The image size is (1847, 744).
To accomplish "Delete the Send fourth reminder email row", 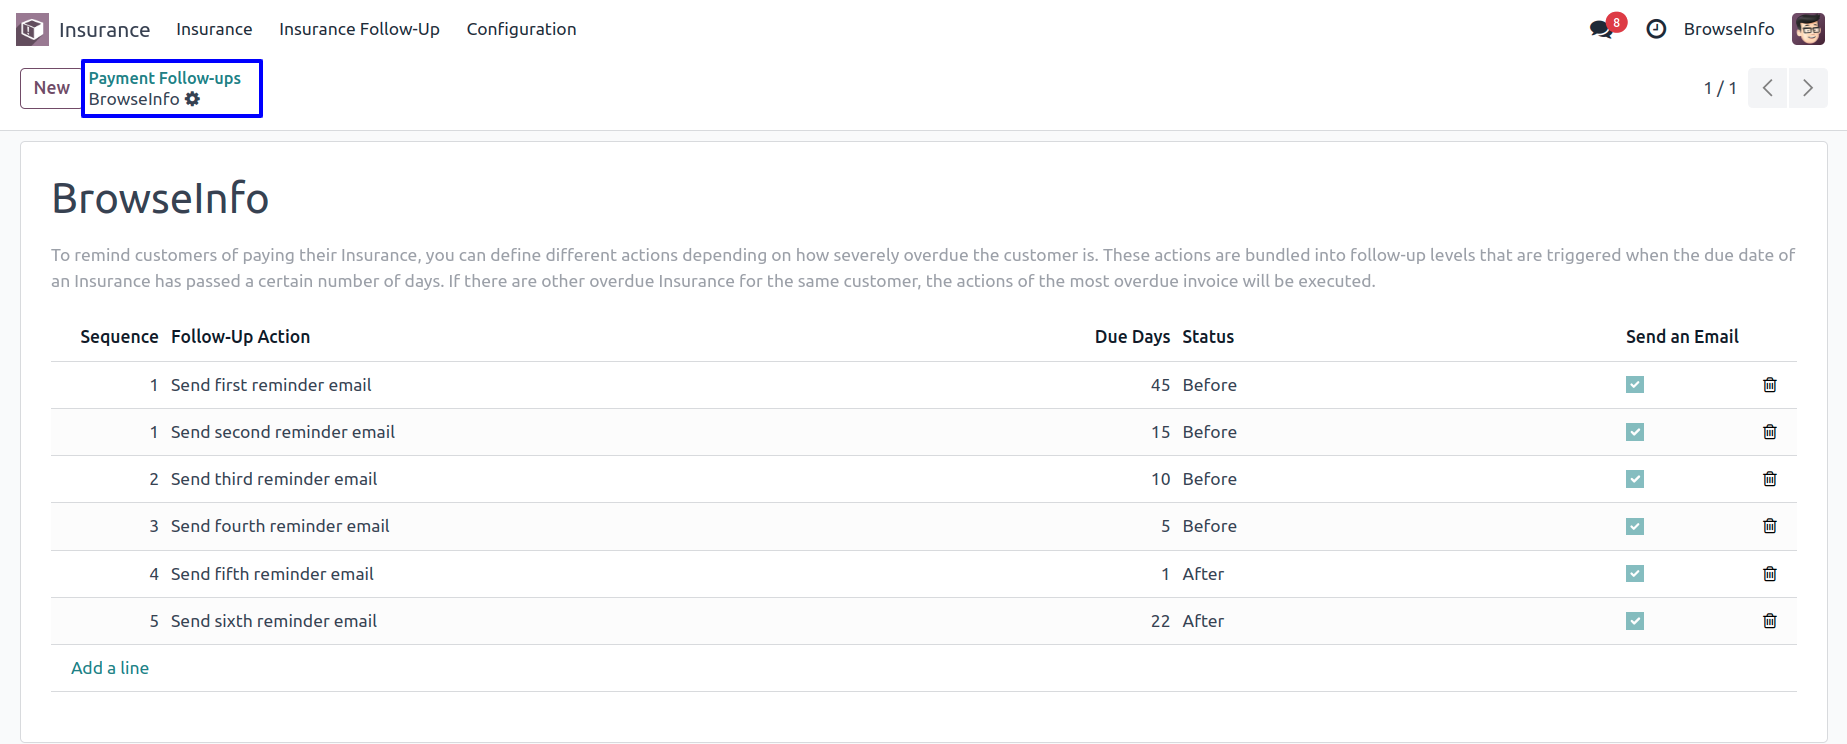I will [1770, 526].
